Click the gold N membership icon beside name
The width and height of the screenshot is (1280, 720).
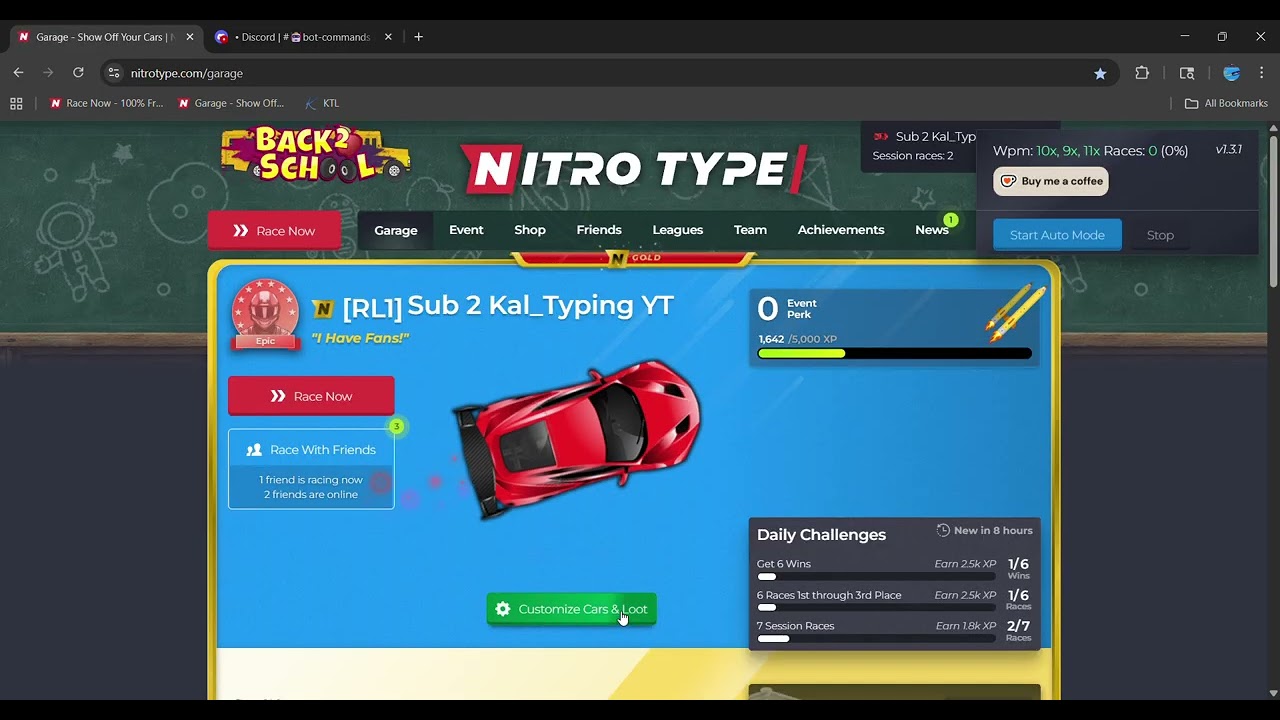(x=322, y=309)
